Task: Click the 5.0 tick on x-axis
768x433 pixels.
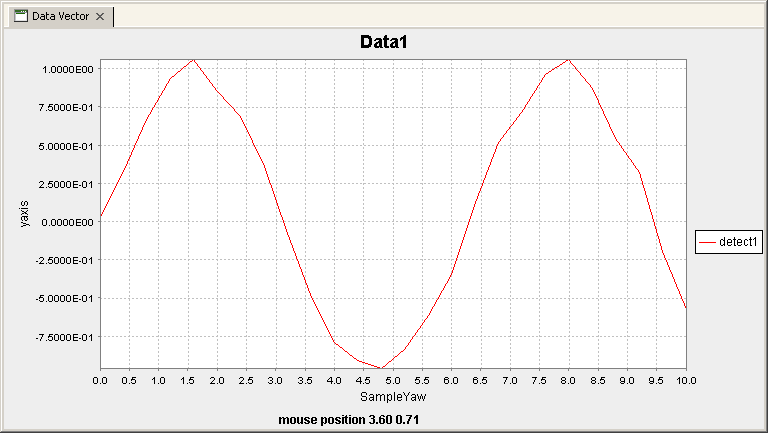Action: click(x=393, y=380)
